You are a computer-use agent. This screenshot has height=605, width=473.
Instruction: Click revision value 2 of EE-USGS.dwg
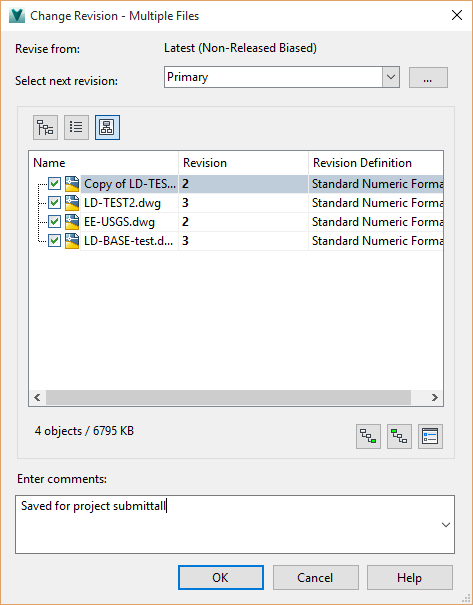tap(186, 222)
